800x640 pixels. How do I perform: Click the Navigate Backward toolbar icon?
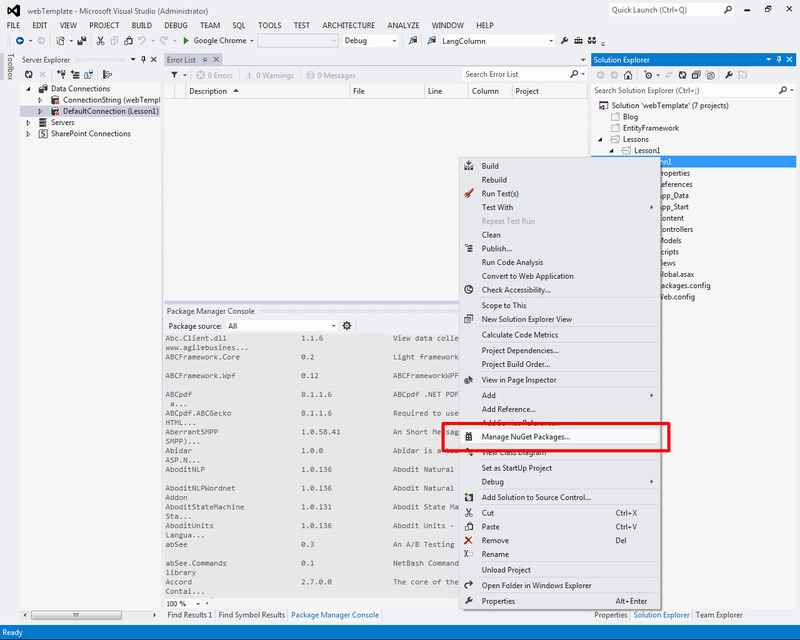point(20,41)
